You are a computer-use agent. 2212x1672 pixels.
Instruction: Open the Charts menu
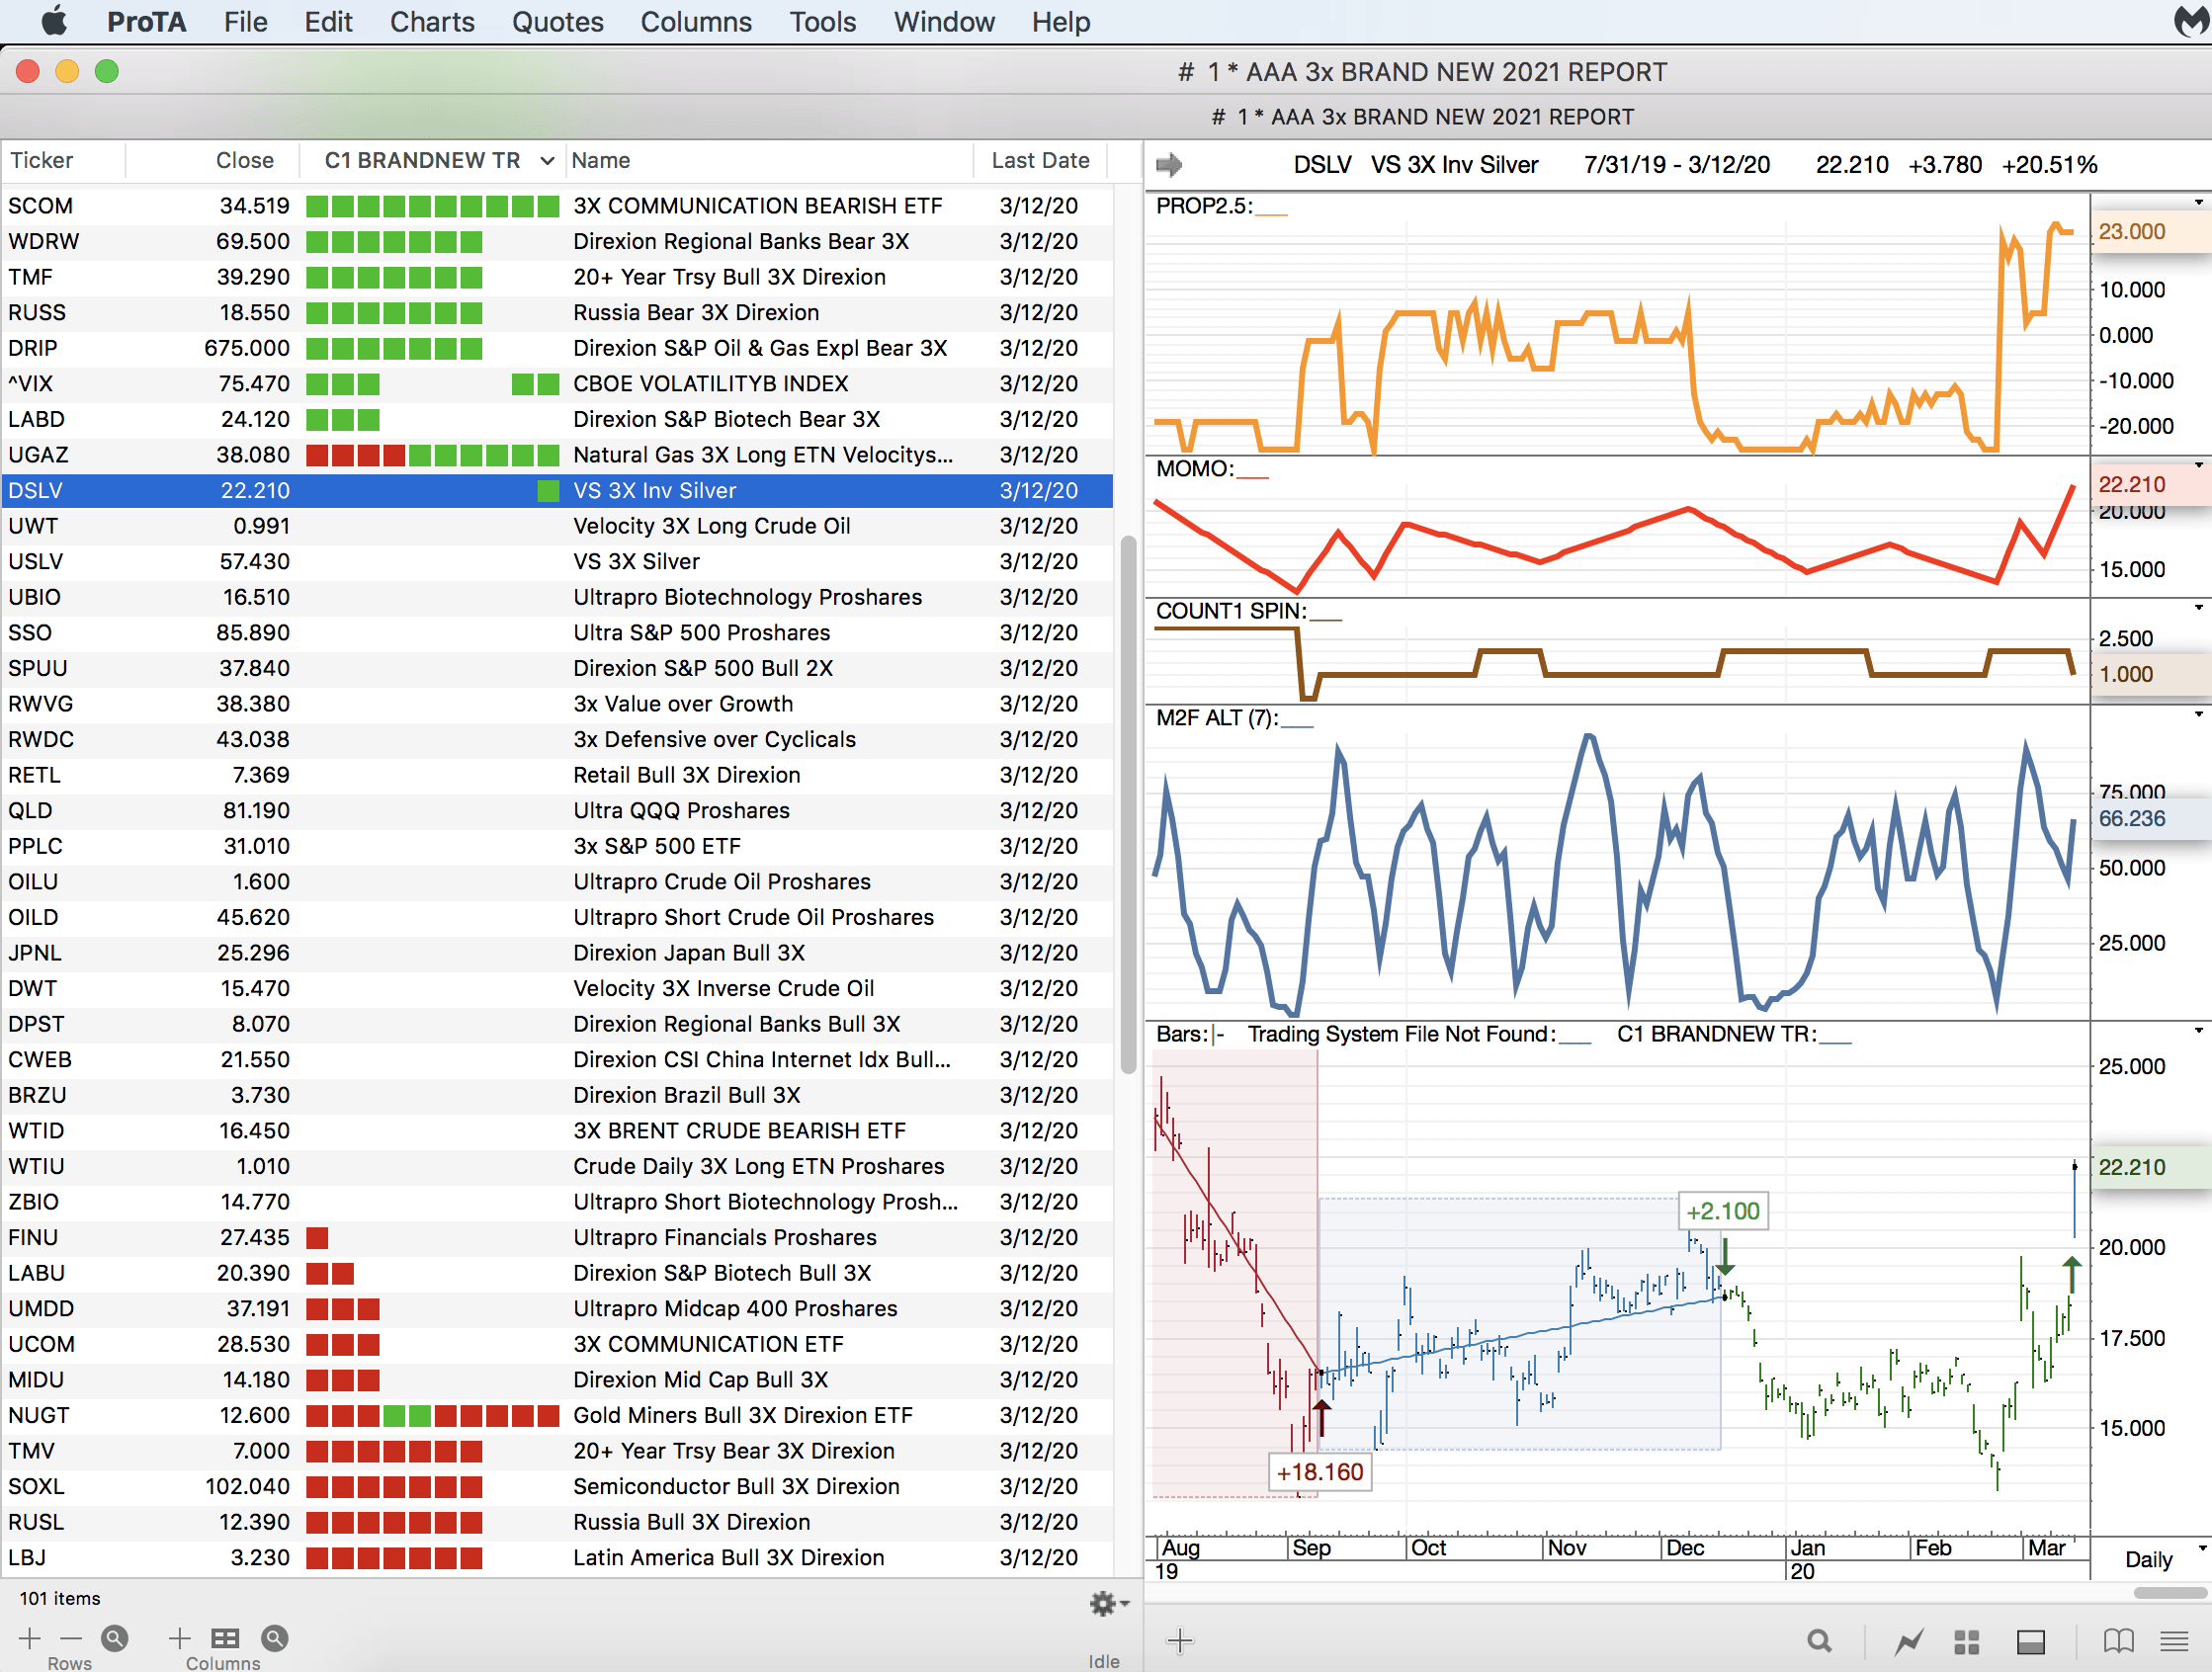[431, 22]
